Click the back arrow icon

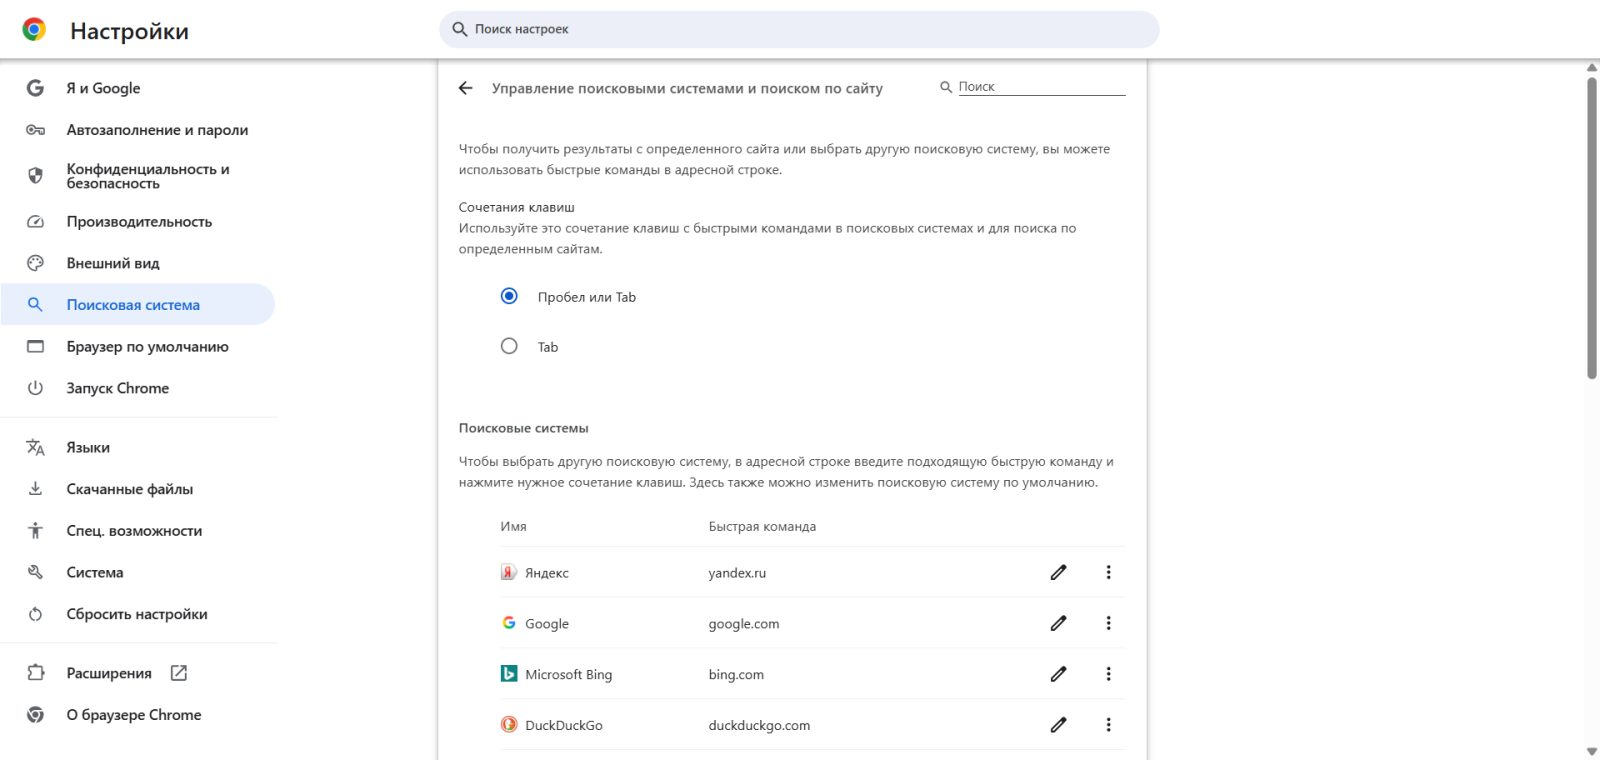(x=465, y=88)
